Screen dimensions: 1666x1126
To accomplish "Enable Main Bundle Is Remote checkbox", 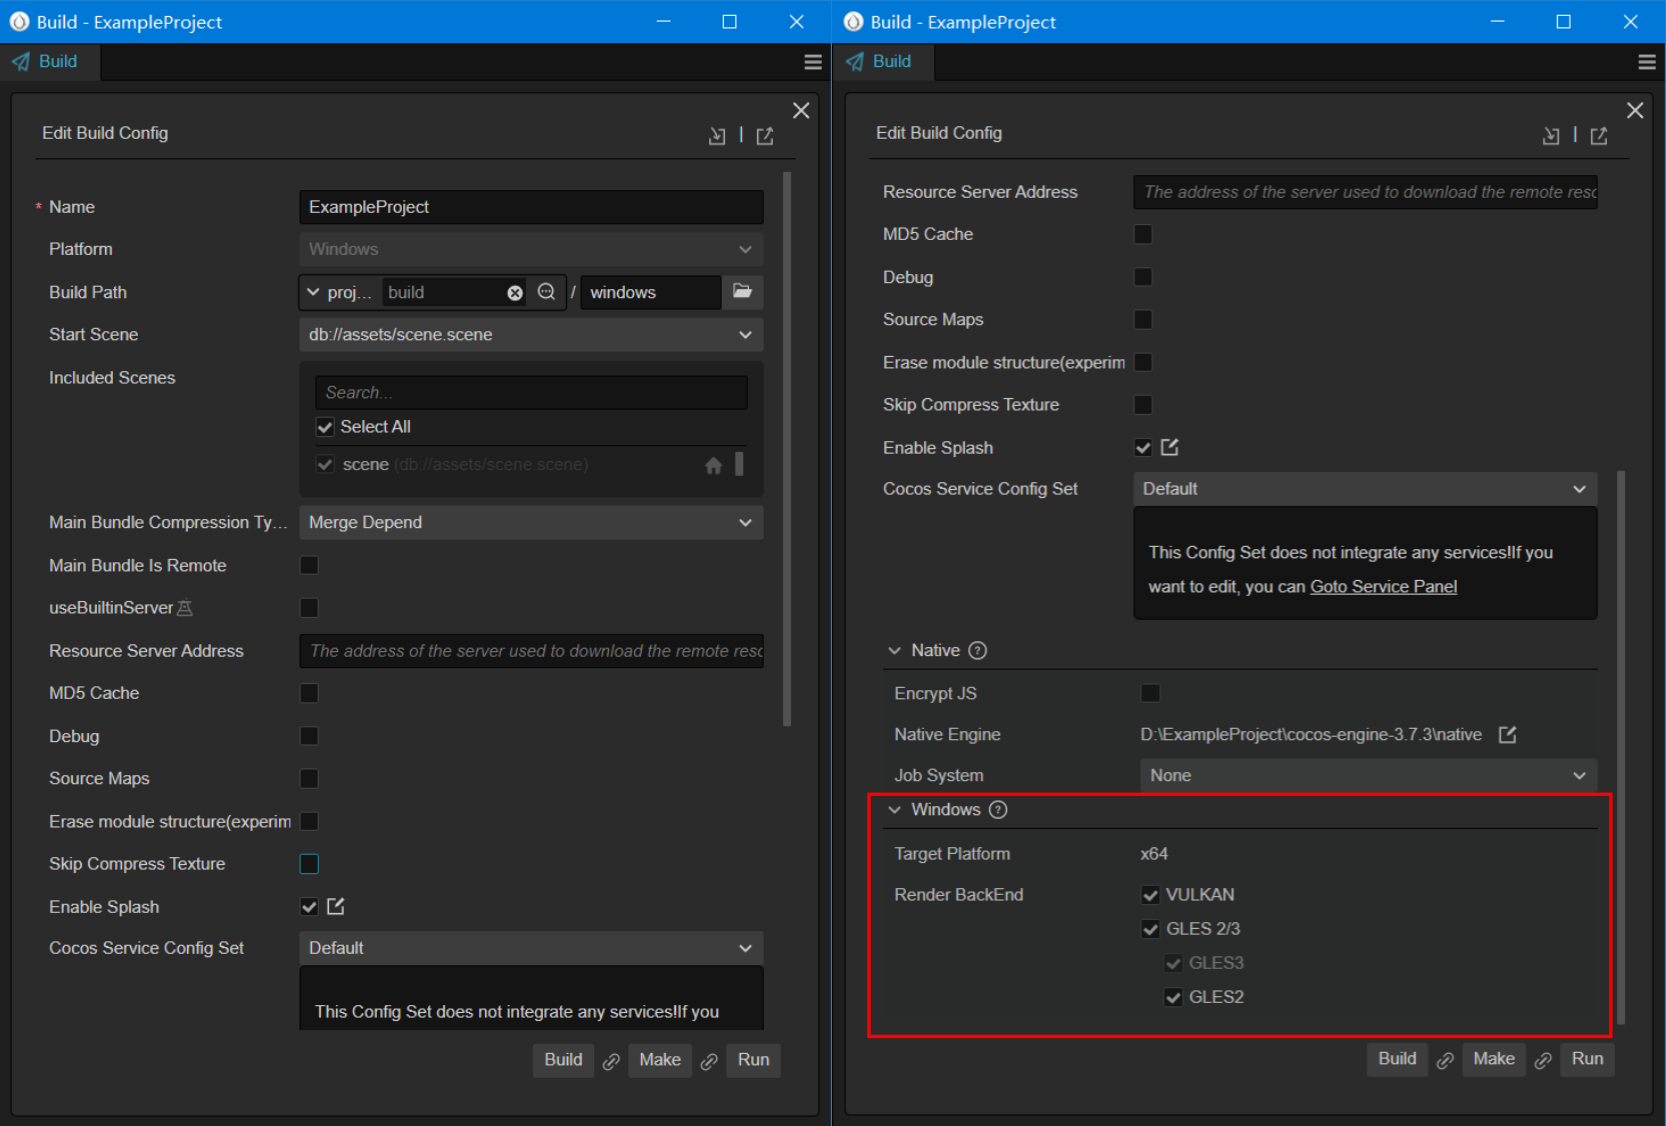I will coord(309,566).
